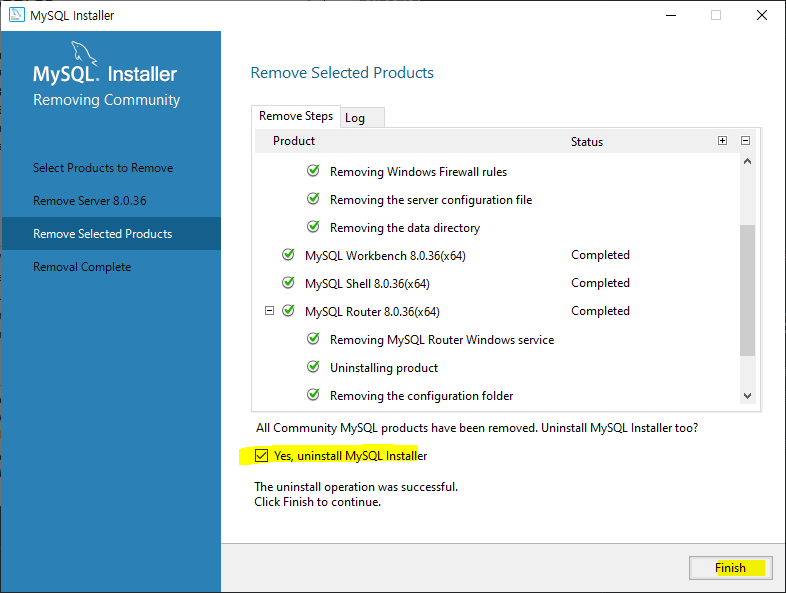Click the Product column header

(294, 141)
